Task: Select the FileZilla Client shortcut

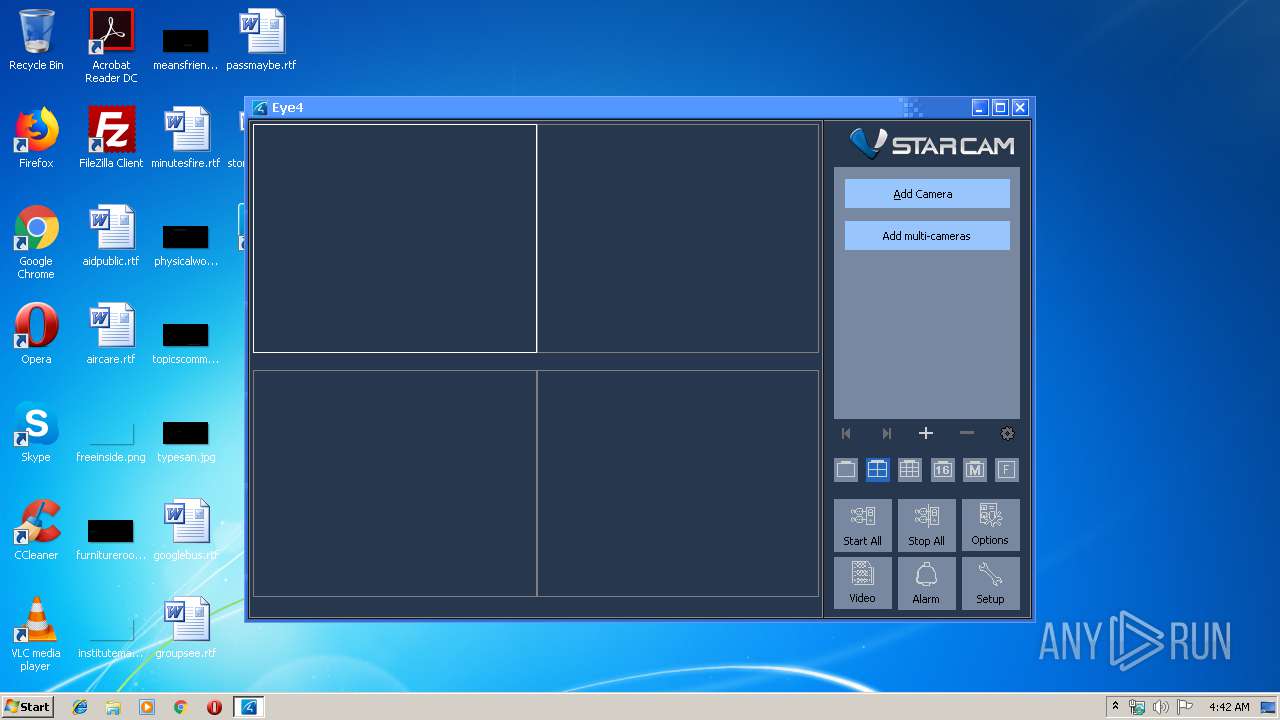Action: pyautogui.click(x=111, y=138)
